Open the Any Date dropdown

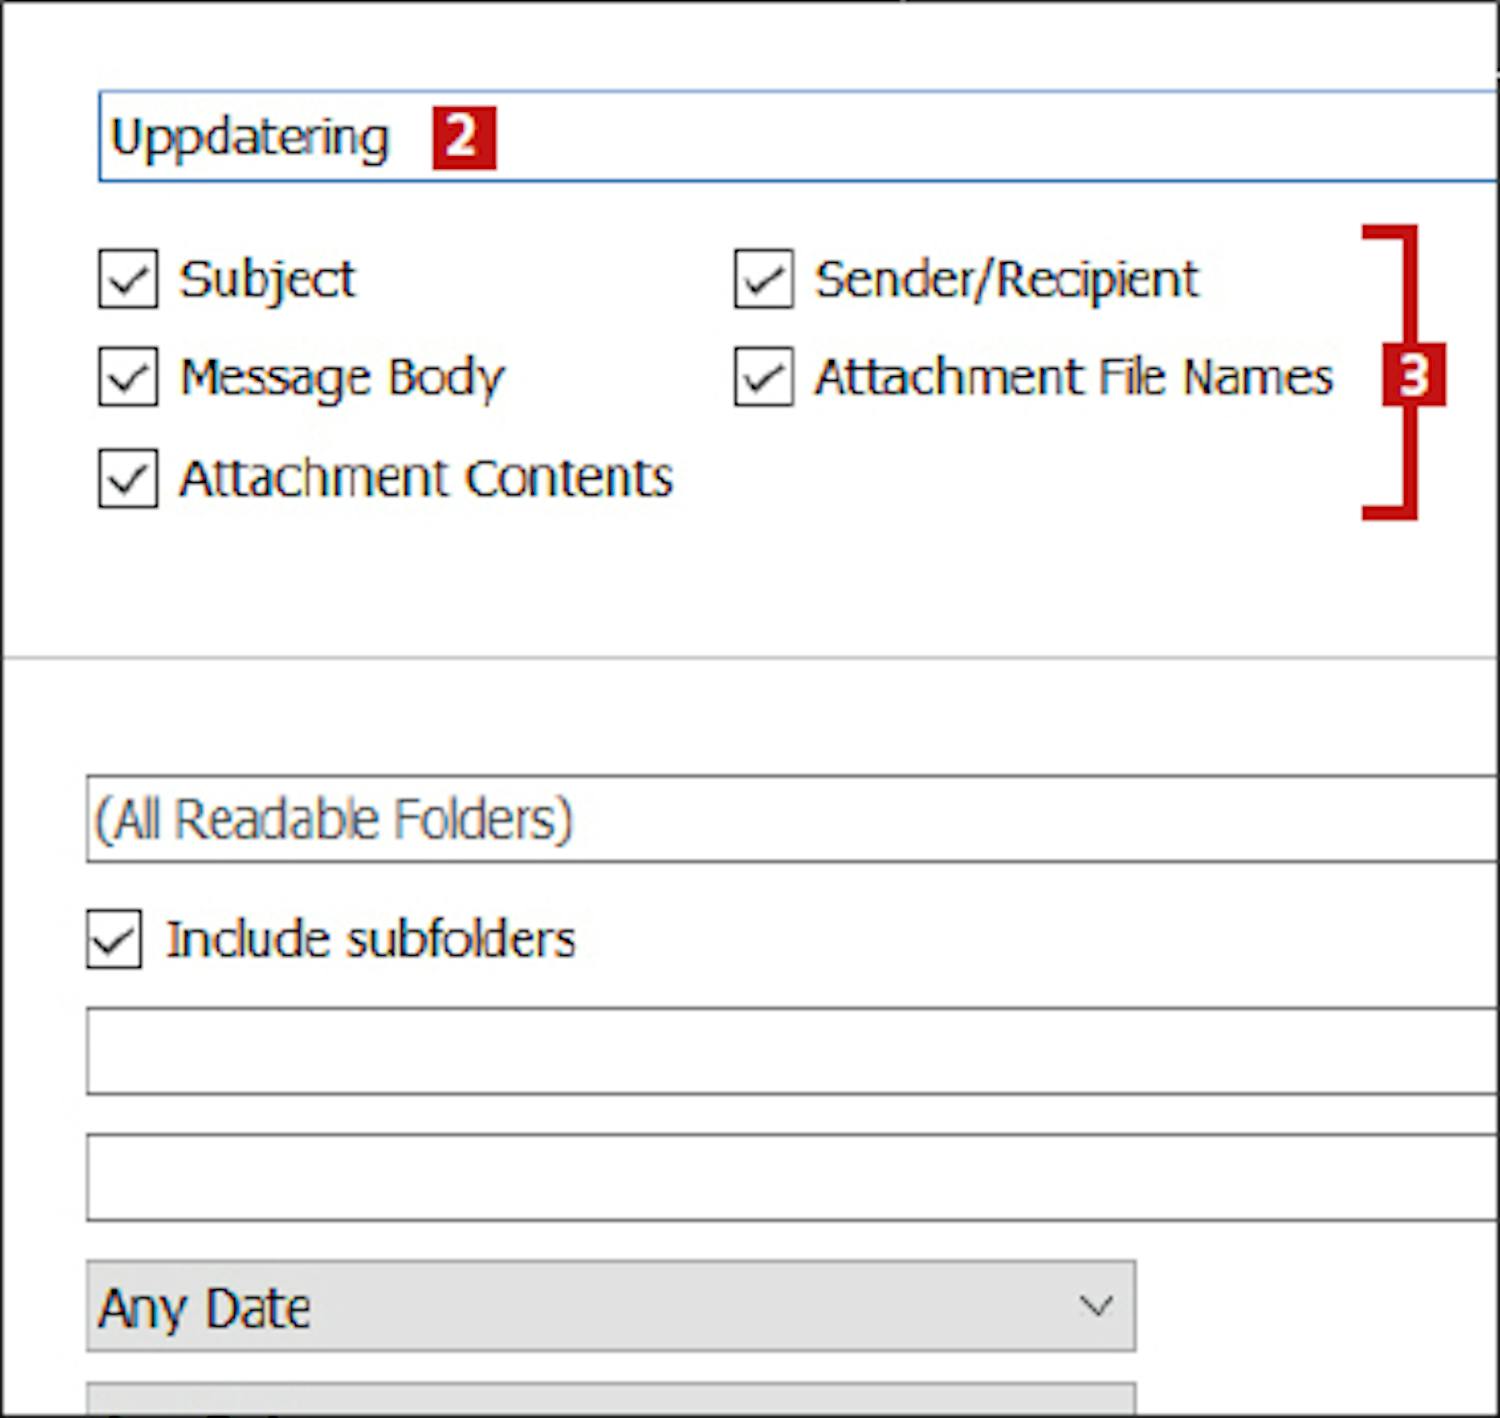pos(610,1306)
